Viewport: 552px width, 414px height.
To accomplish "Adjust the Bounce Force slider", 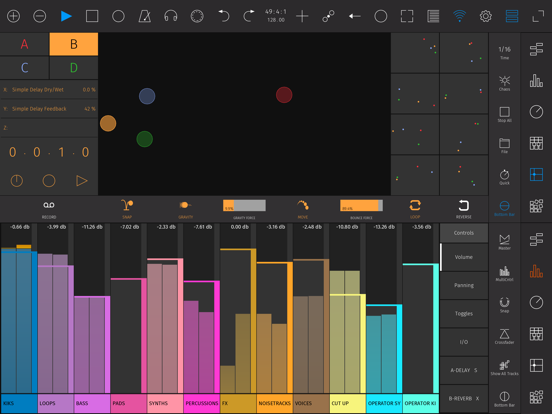I will (x=361, y=205).
